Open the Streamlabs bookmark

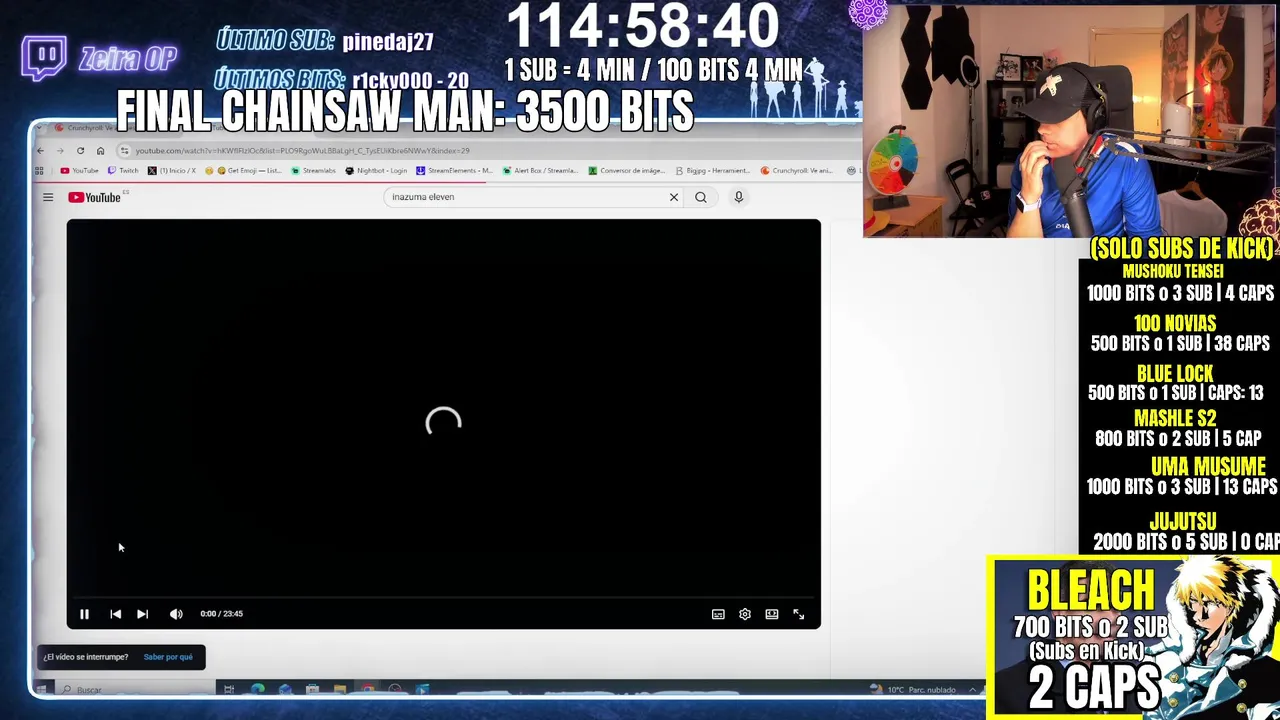pos(313,171)
